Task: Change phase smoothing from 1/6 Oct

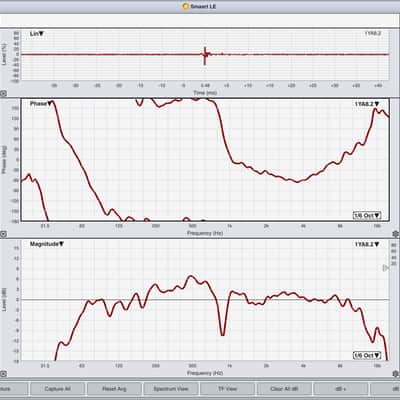Action: 367,215
